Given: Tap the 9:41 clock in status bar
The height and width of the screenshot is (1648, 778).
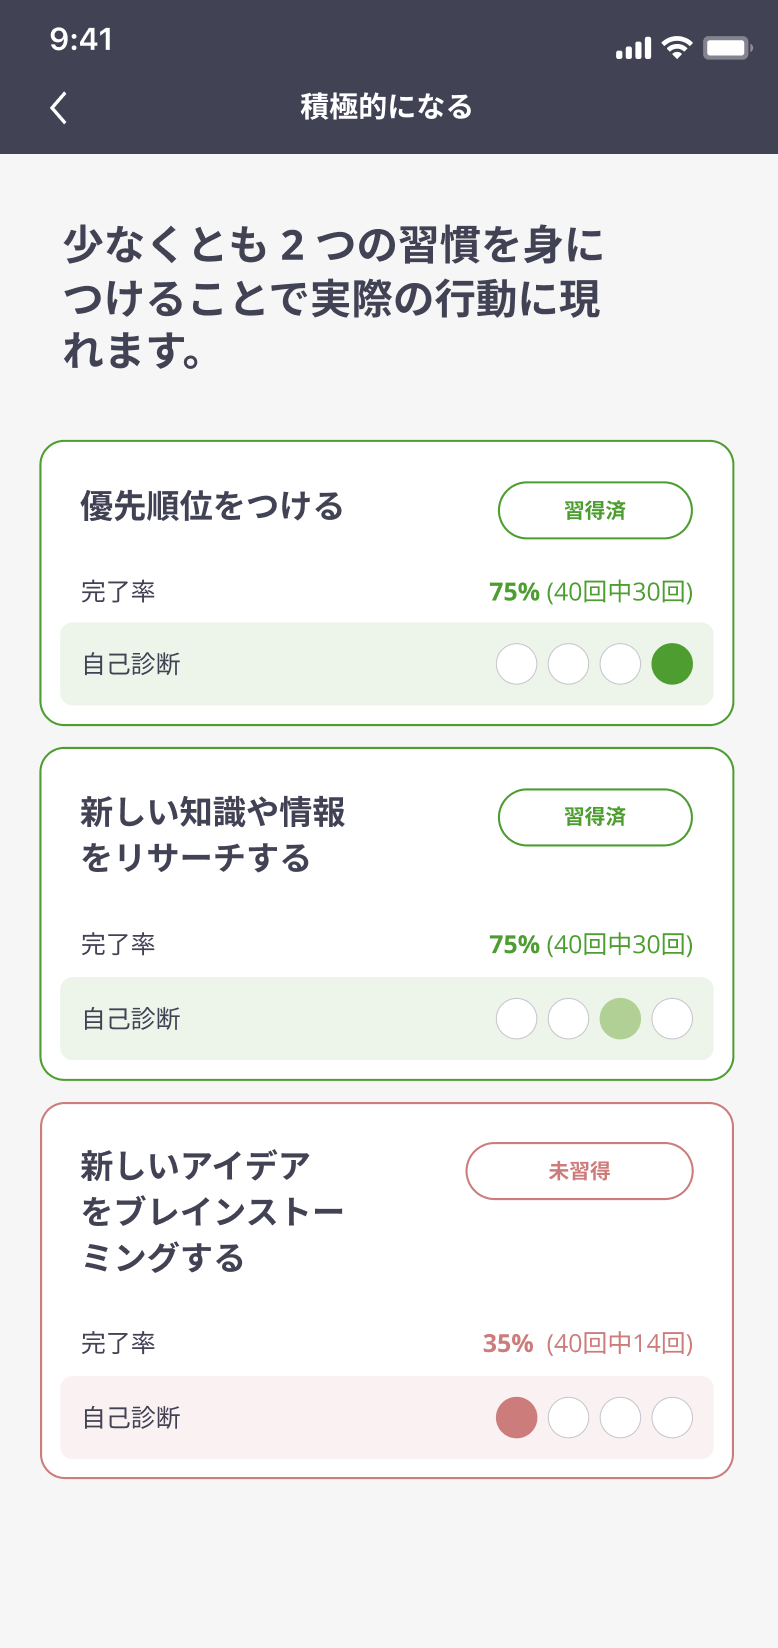Looking at the screenshot, I should point(81,39).
